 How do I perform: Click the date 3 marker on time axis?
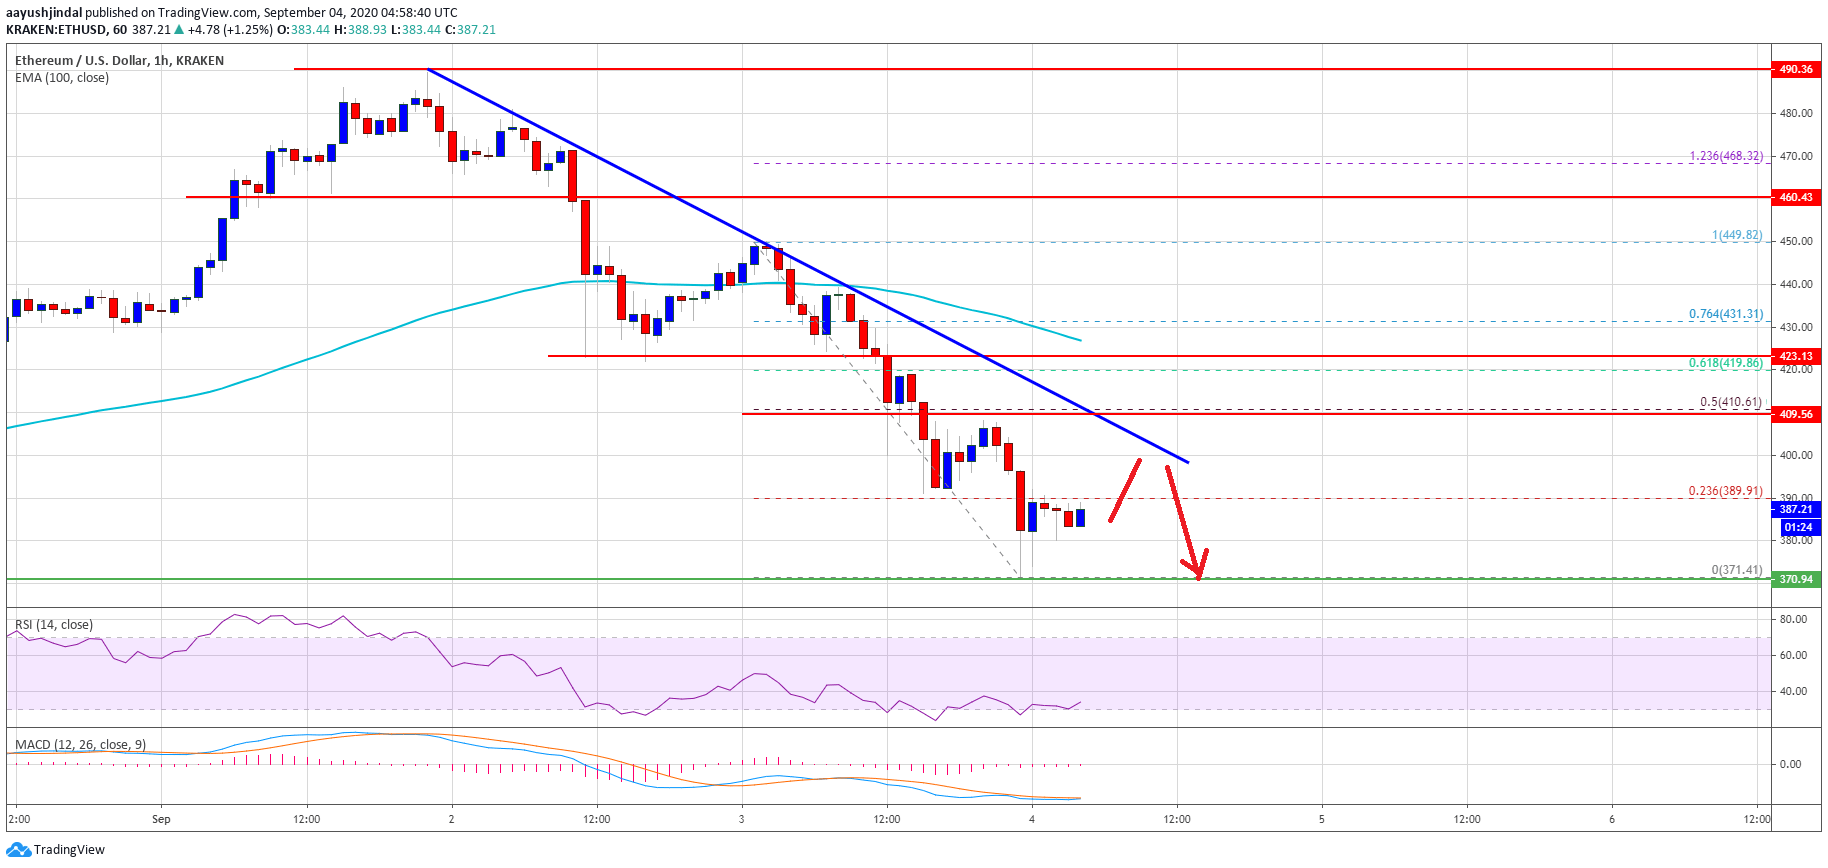pos(741,819)
